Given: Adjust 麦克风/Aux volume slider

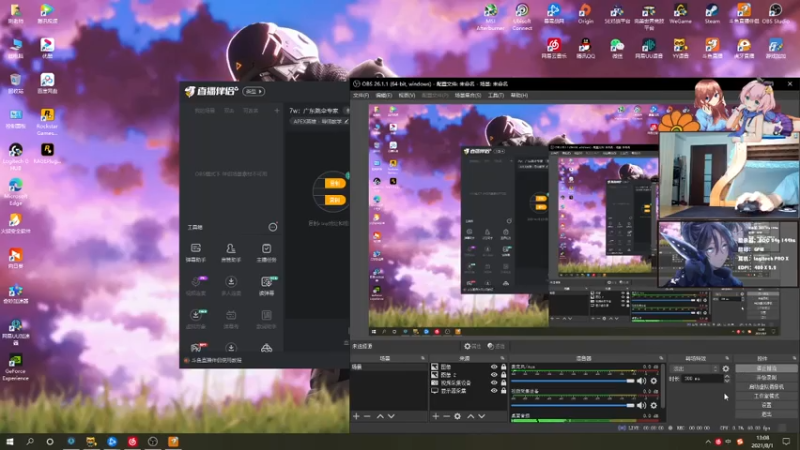Looking at the screenshot, I should click(573, 381).
